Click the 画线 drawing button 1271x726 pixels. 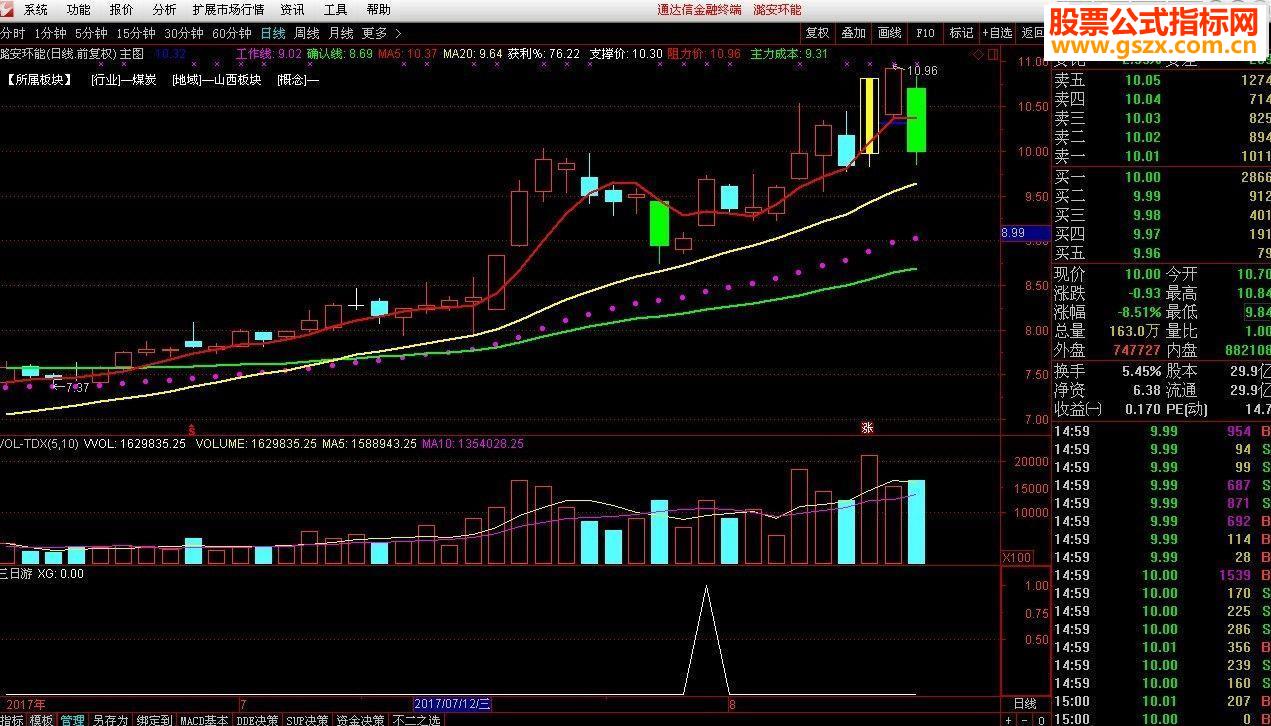coord(889,33)
